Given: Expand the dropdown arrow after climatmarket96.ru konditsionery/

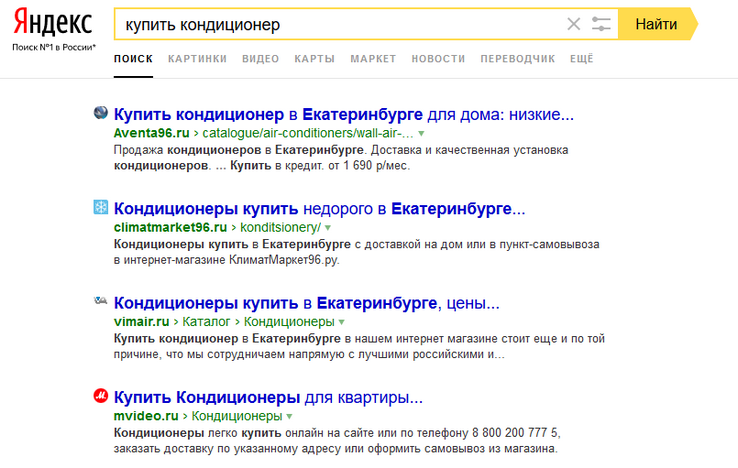Looking at the screenshot, I should [328, 228].
